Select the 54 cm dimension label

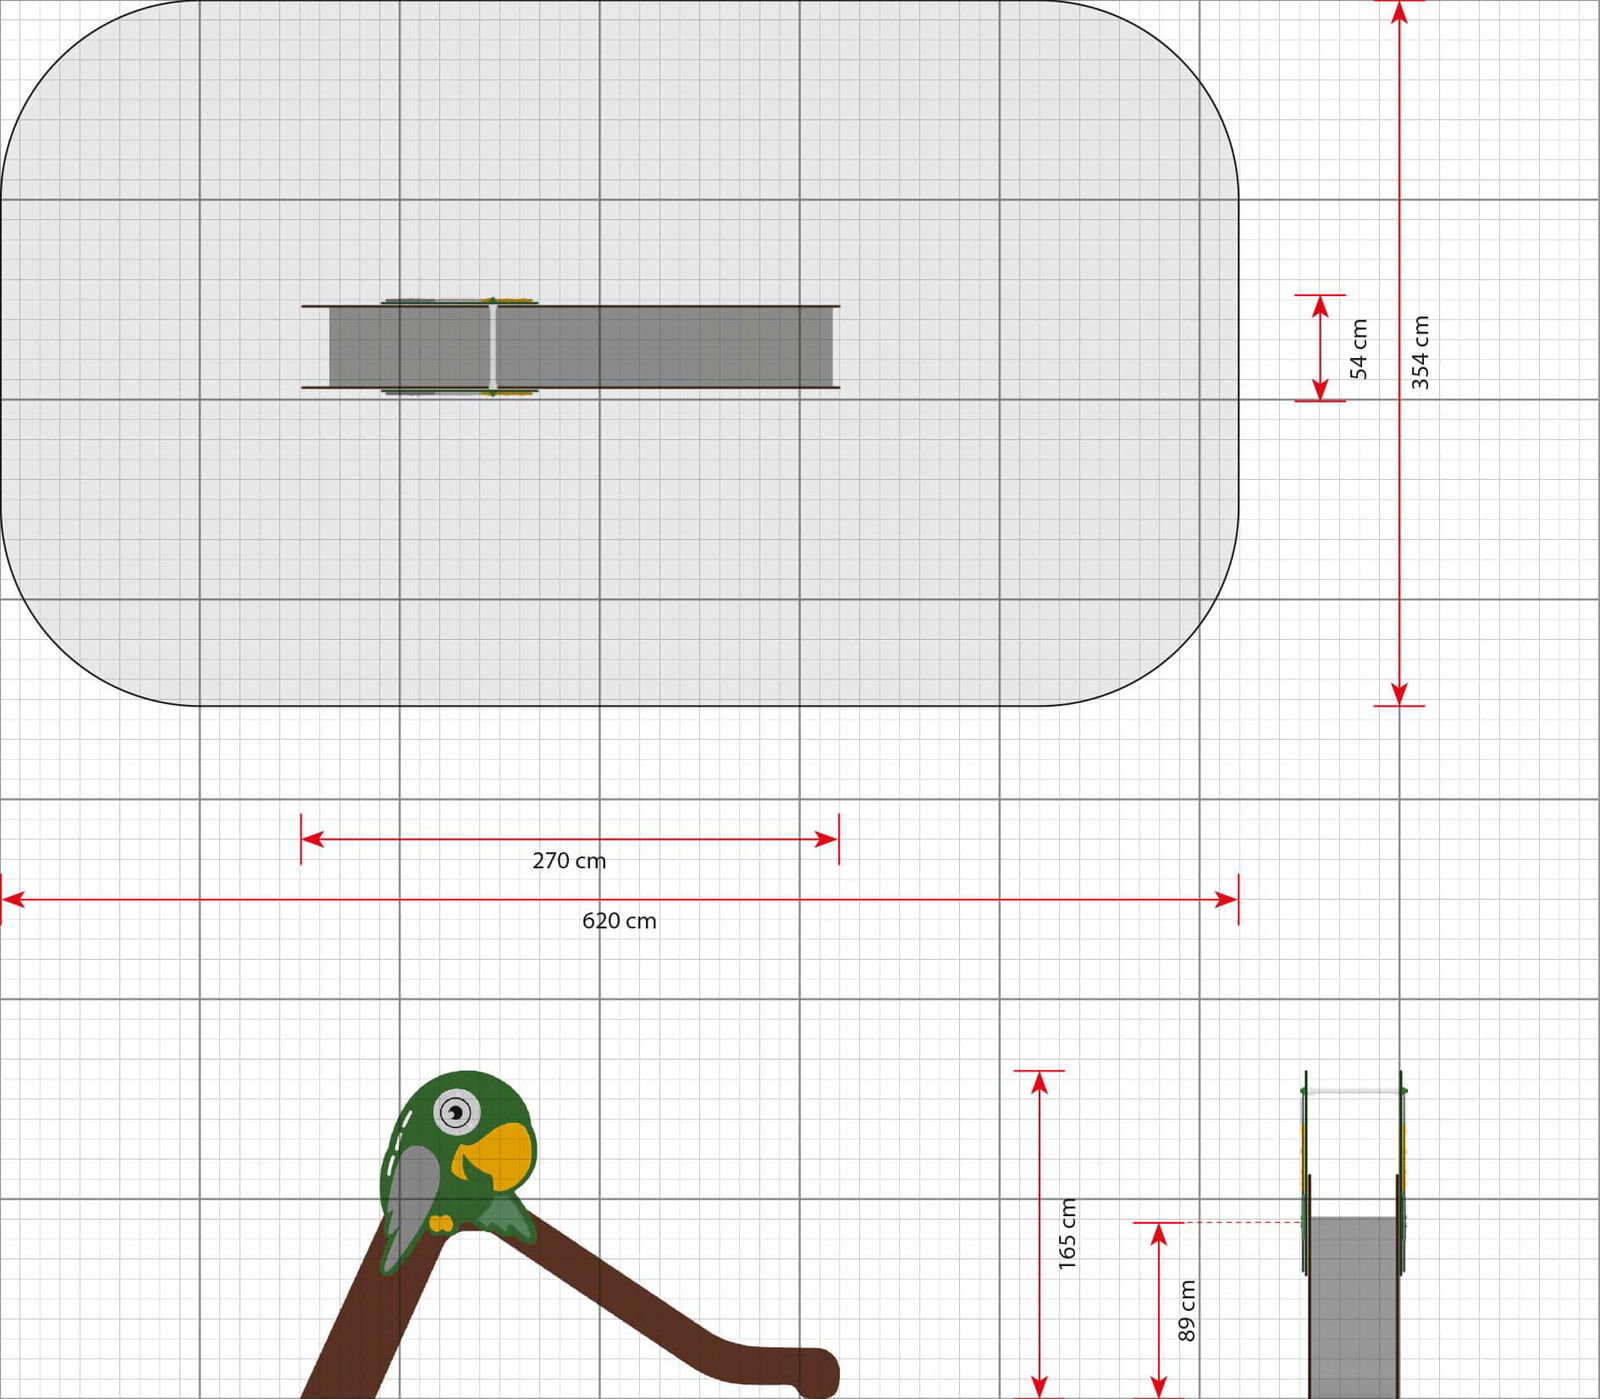[x=1358, y=349]
